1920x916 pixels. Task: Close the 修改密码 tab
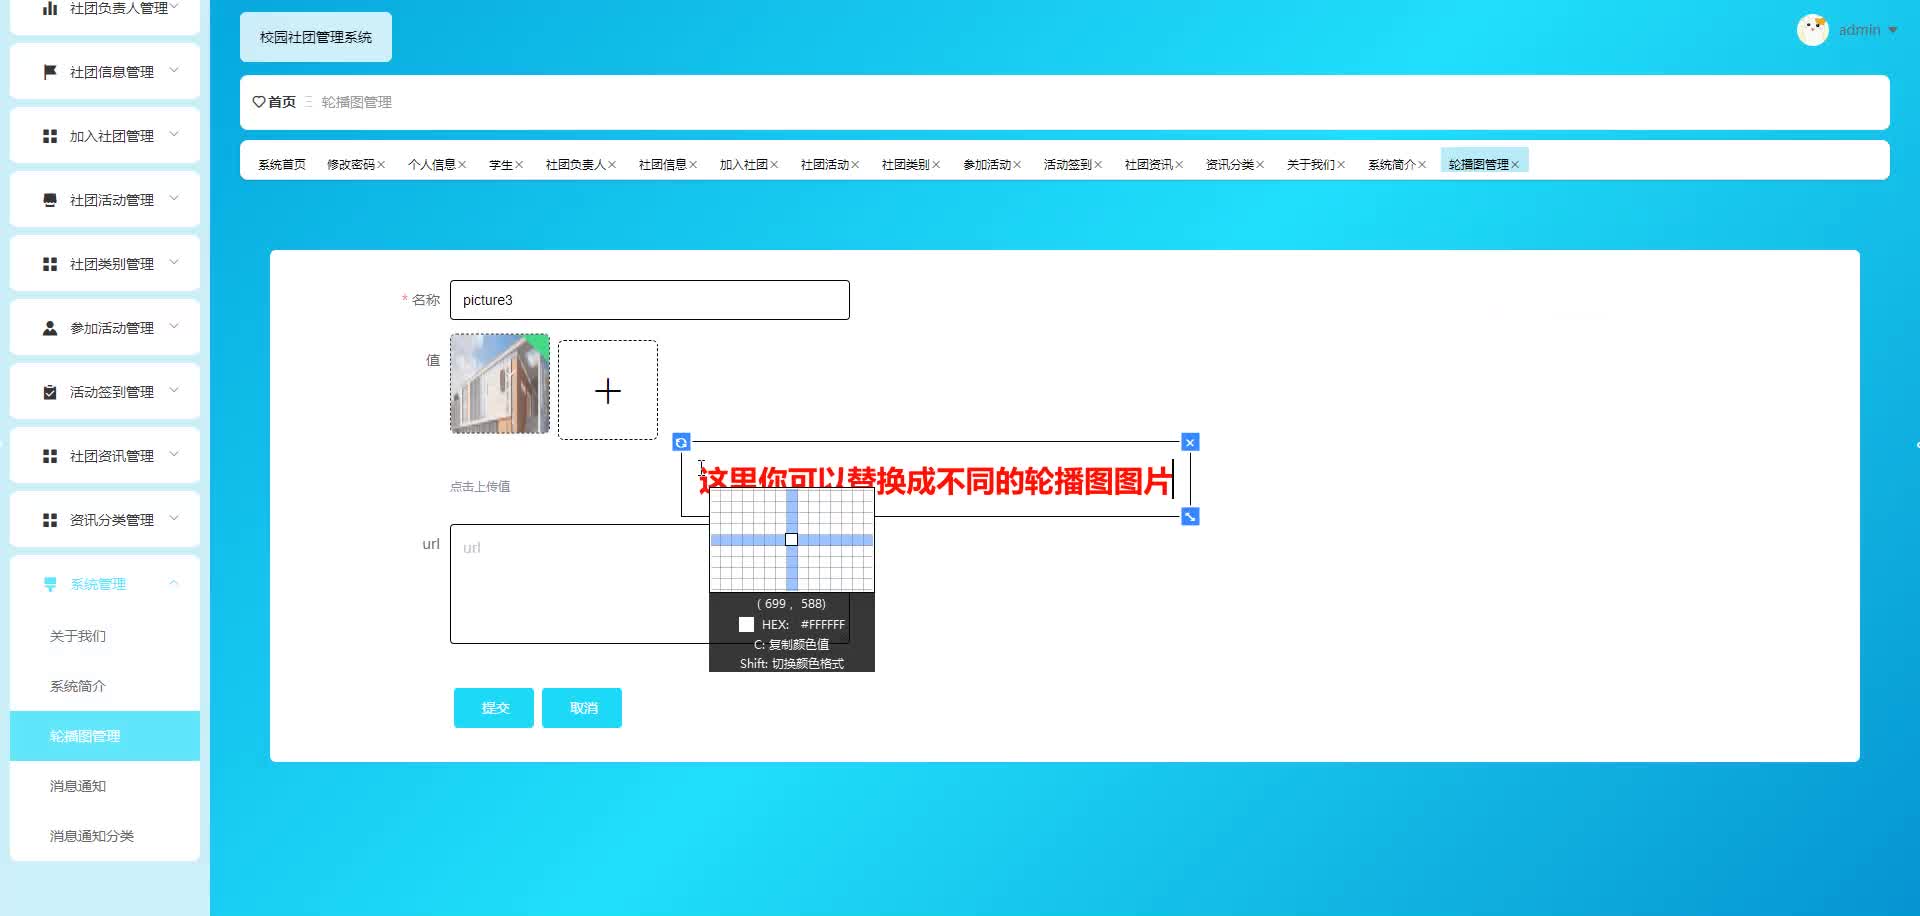click(x=381, y=165)
